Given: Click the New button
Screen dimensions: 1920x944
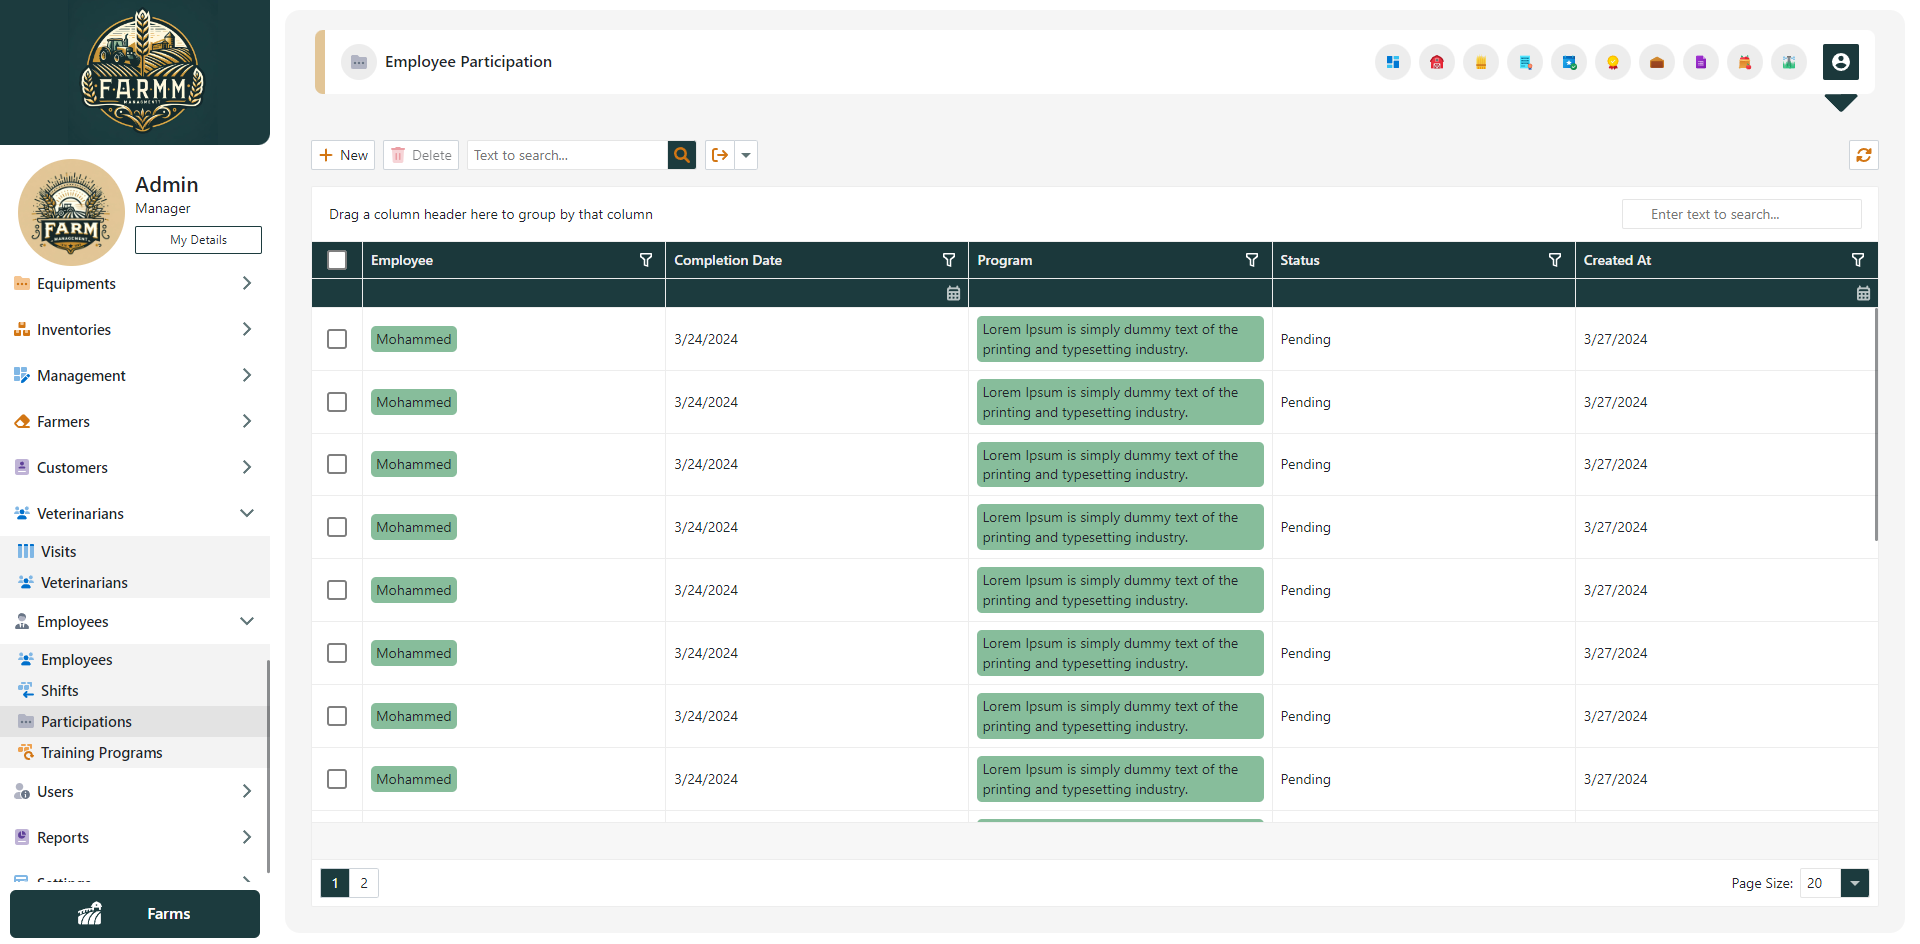Looking at the screenshot, I should pos(343,155).
